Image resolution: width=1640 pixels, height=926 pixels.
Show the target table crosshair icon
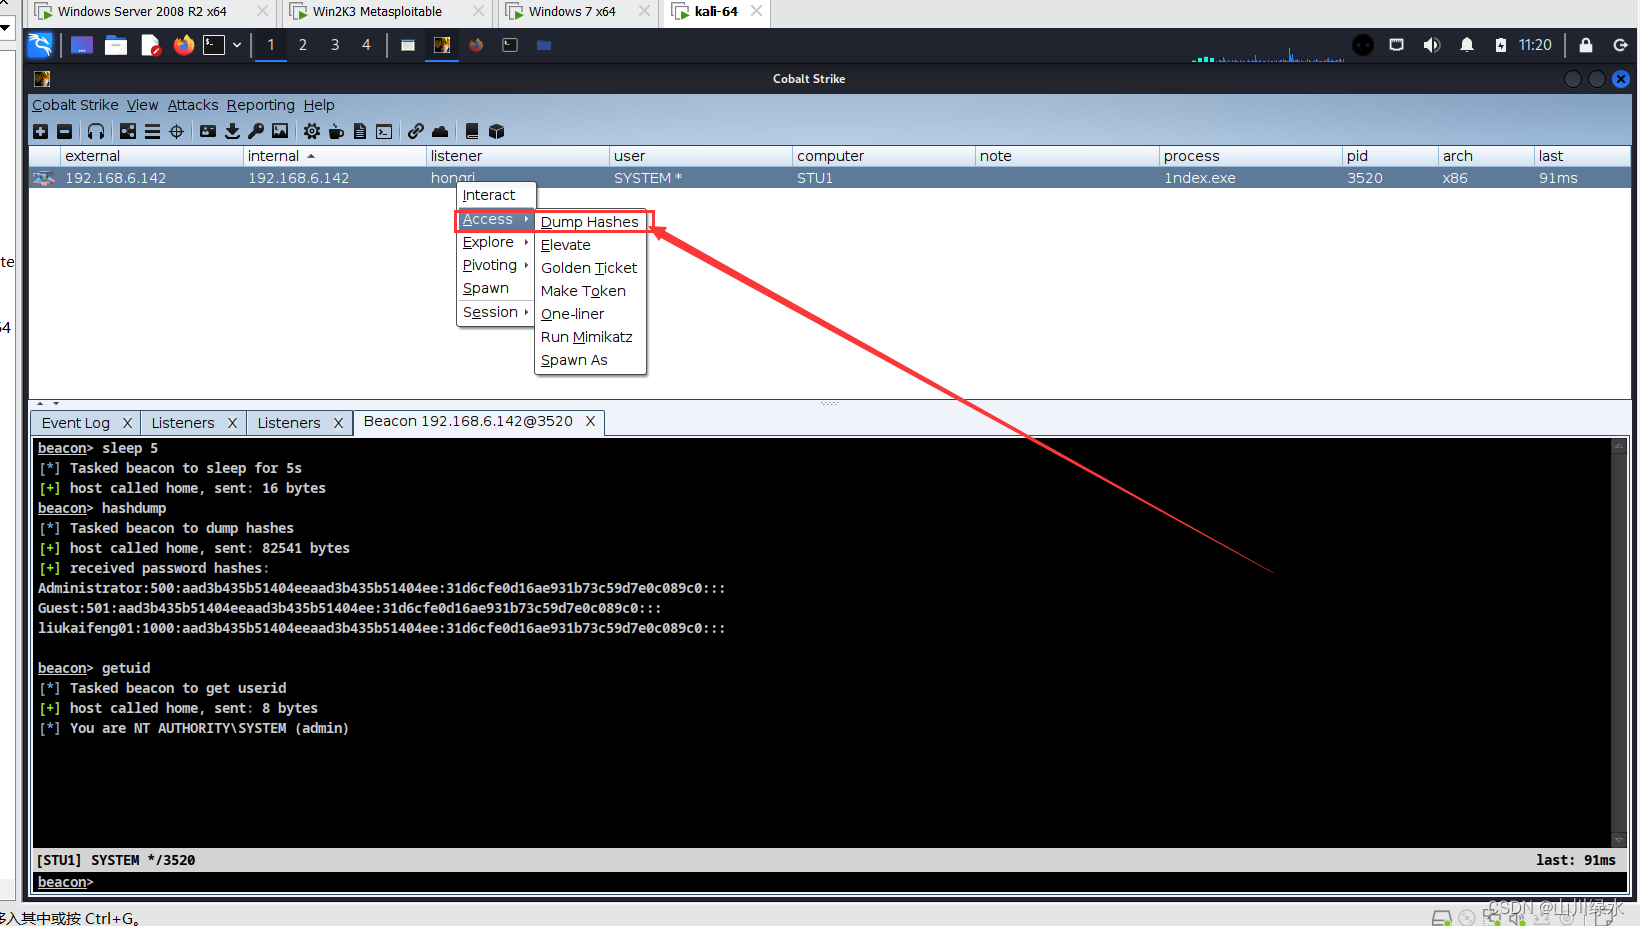click(x=177, y=131)
